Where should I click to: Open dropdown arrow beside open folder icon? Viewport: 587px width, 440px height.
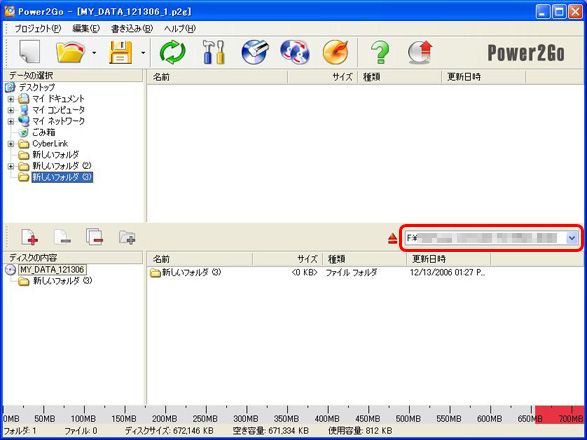(x=94, y=53)
